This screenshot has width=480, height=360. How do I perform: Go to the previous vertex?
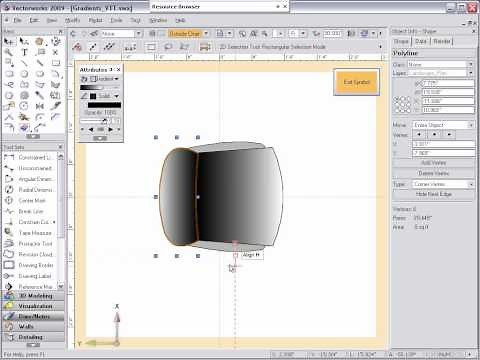[x=419, y=135]
